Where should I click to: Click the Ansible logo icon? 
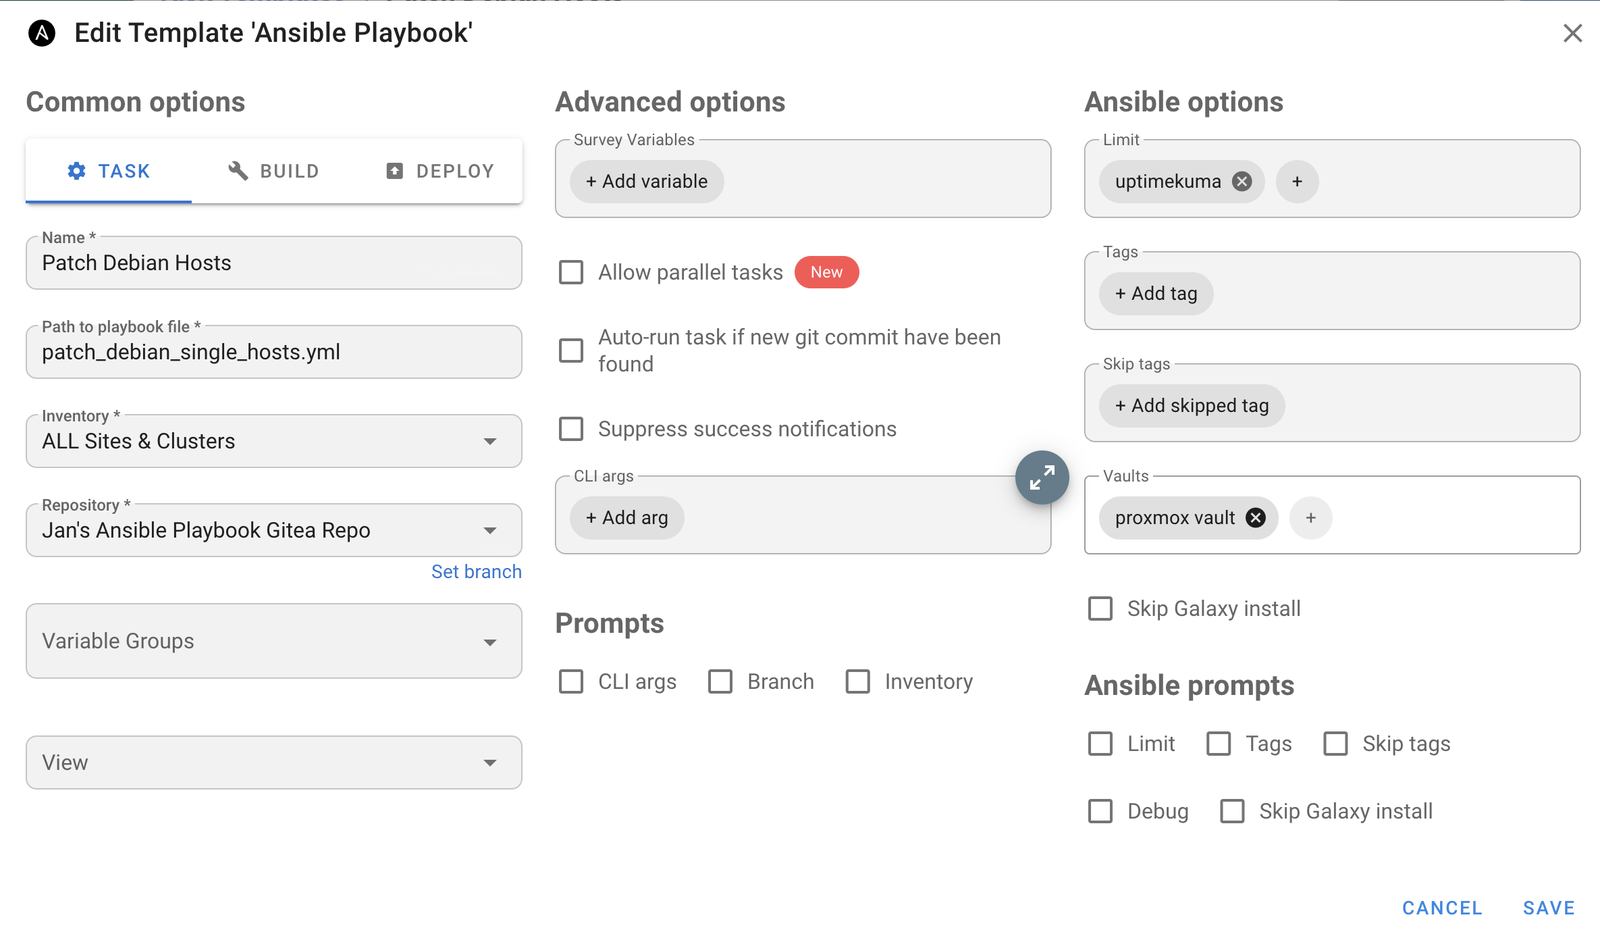pyautogui.click(x=42, y=33)
